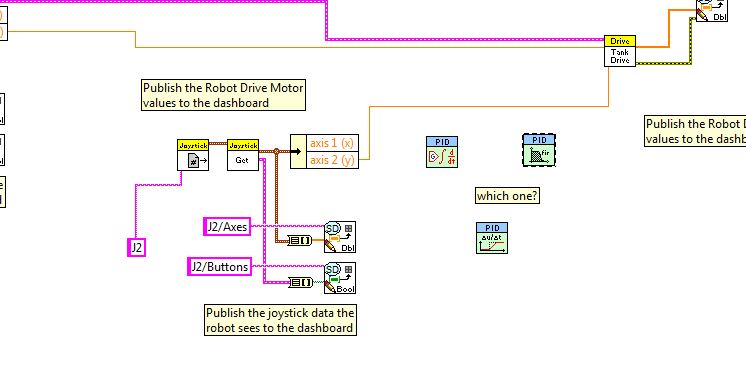
Task: Click the J2/Axes string constant
Action: coord(227,226)
